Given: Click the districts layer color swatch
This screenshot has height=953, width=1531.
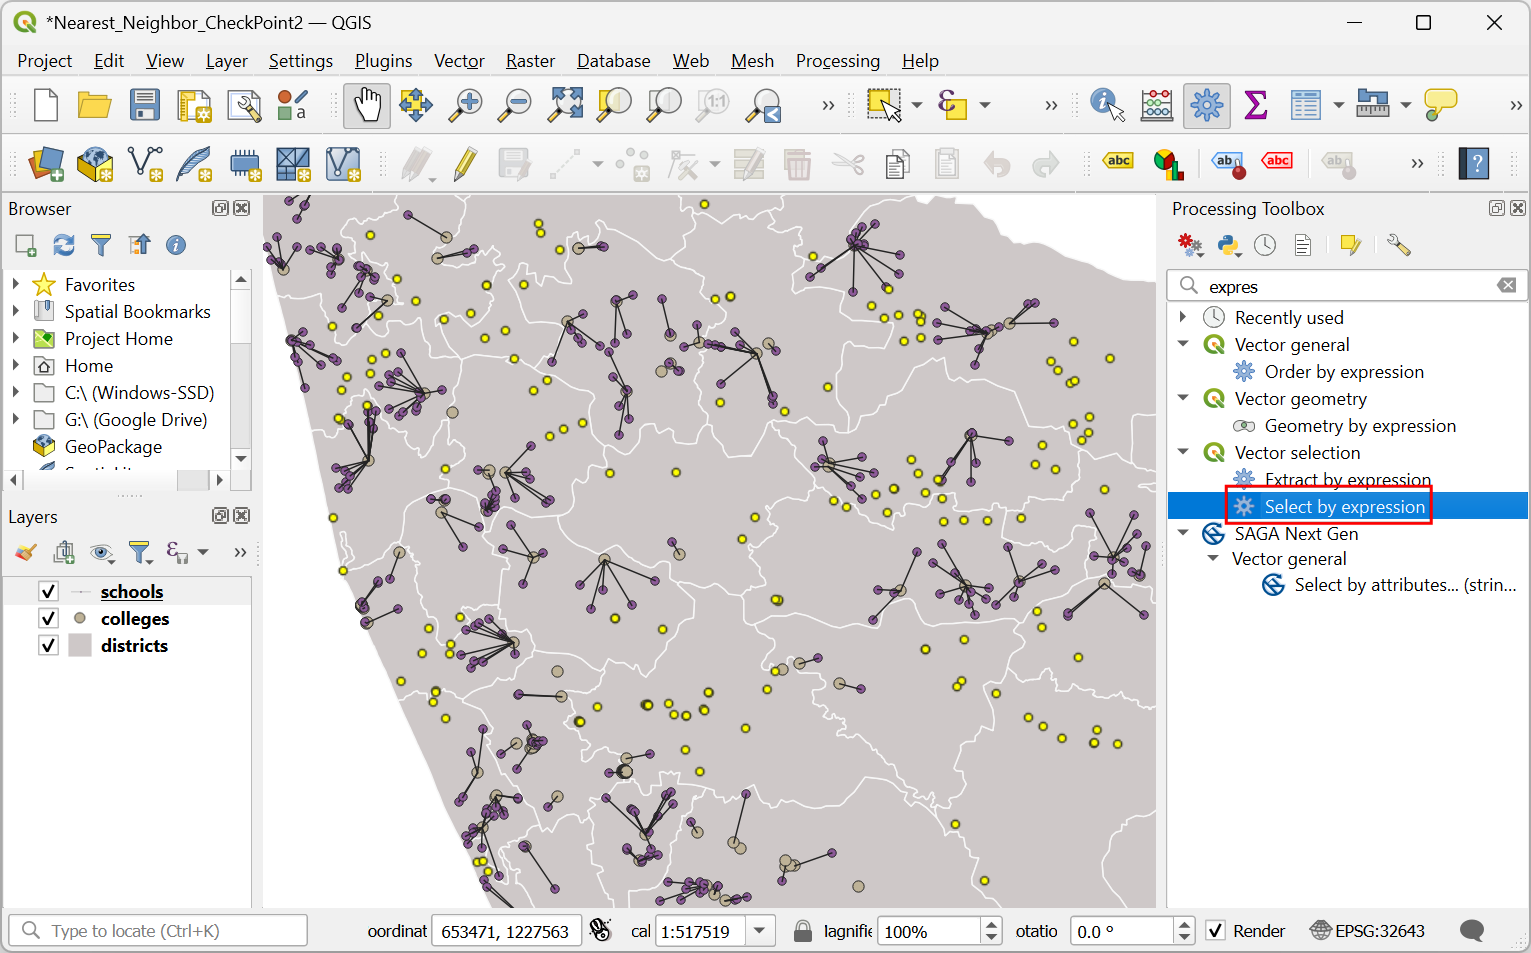Looking at the screenshot, I should coord(80,645).
